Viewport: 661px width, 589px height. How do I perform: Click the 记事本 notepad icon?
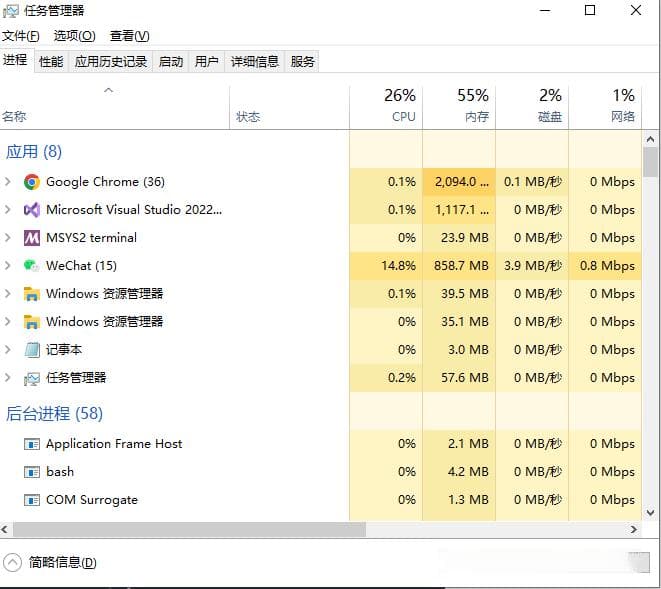pos(32,350)
